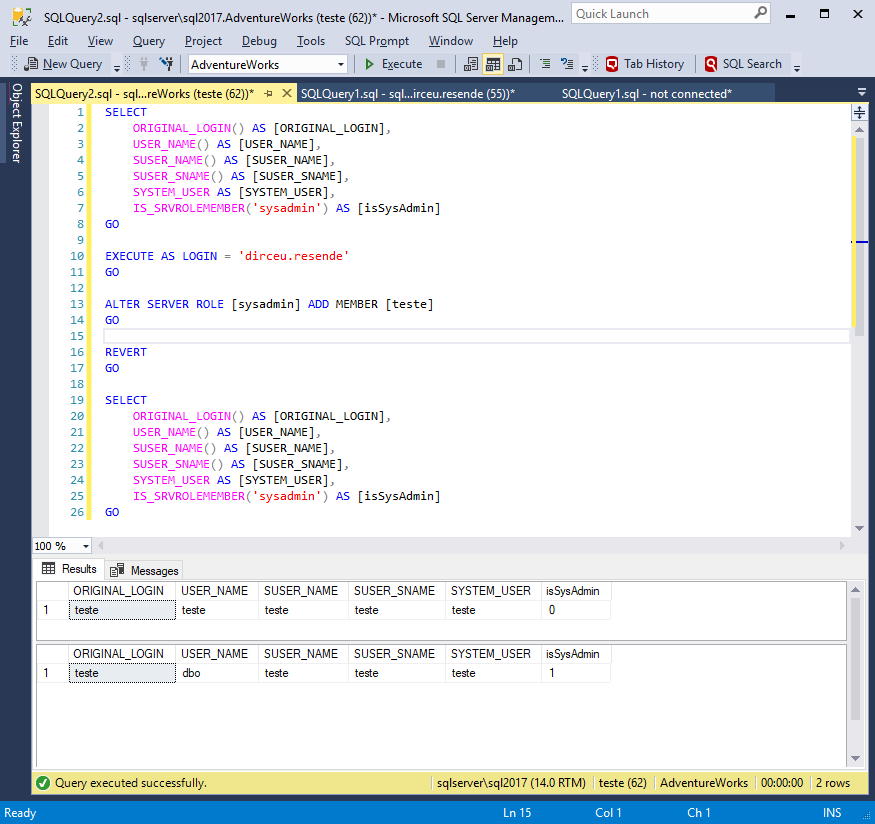Open the SQL Prompt menu

(377, 41)
